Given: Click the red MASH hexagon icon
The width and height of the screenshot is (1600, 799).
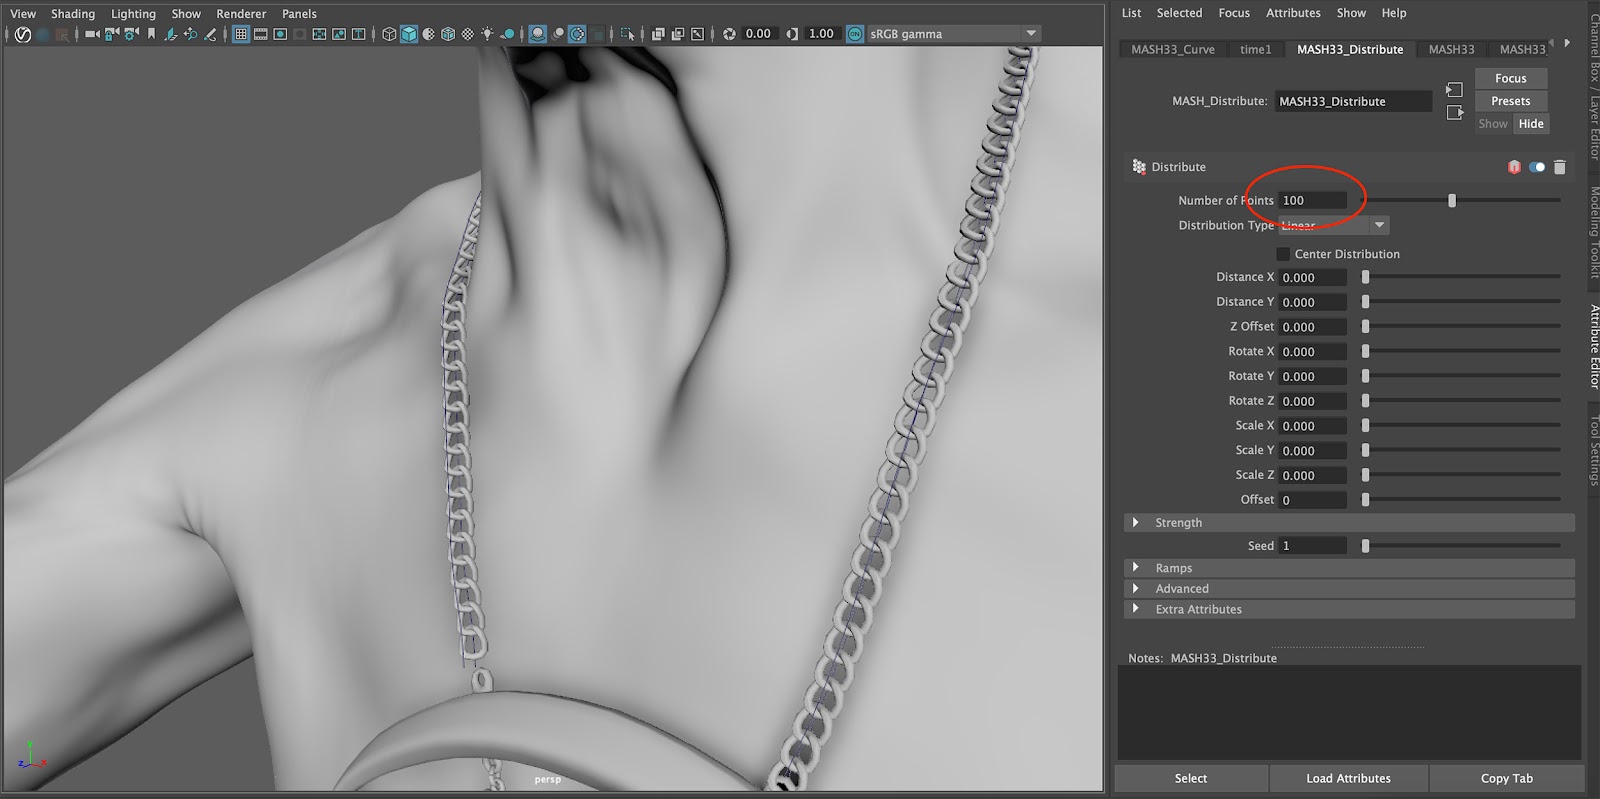Looking at the screenshot, I should pos(1514,167).
